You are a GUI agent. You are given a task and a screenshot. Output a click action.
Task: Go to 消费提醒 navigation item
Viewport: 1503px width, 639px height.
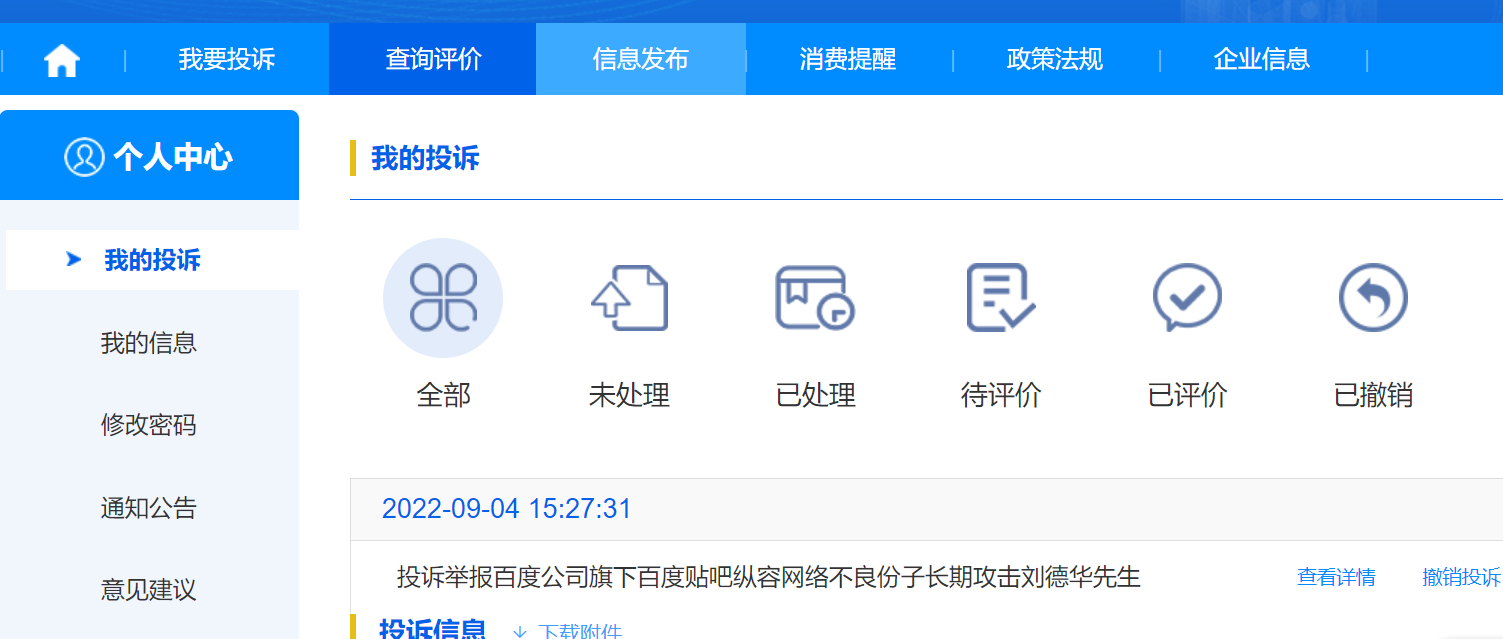click(848, 59)
